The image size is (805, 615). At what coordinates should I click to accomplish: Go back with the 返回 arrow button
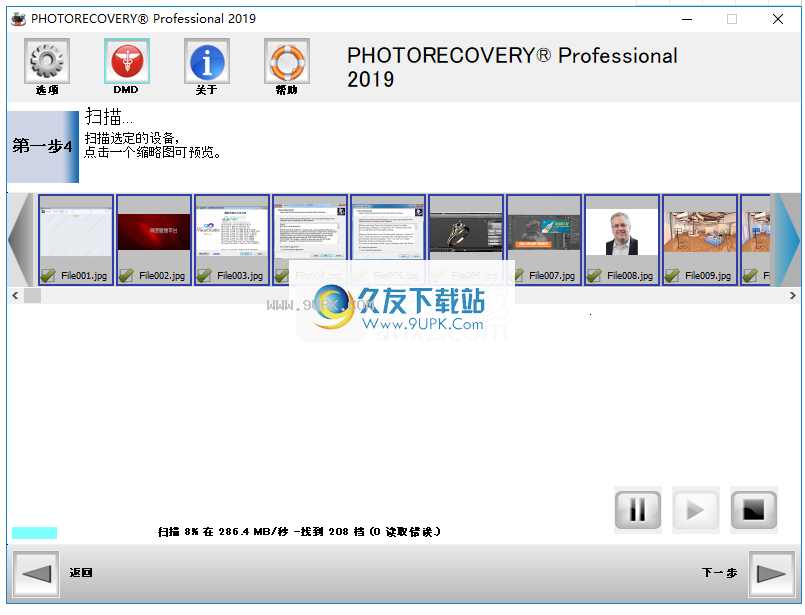(36, 574)
